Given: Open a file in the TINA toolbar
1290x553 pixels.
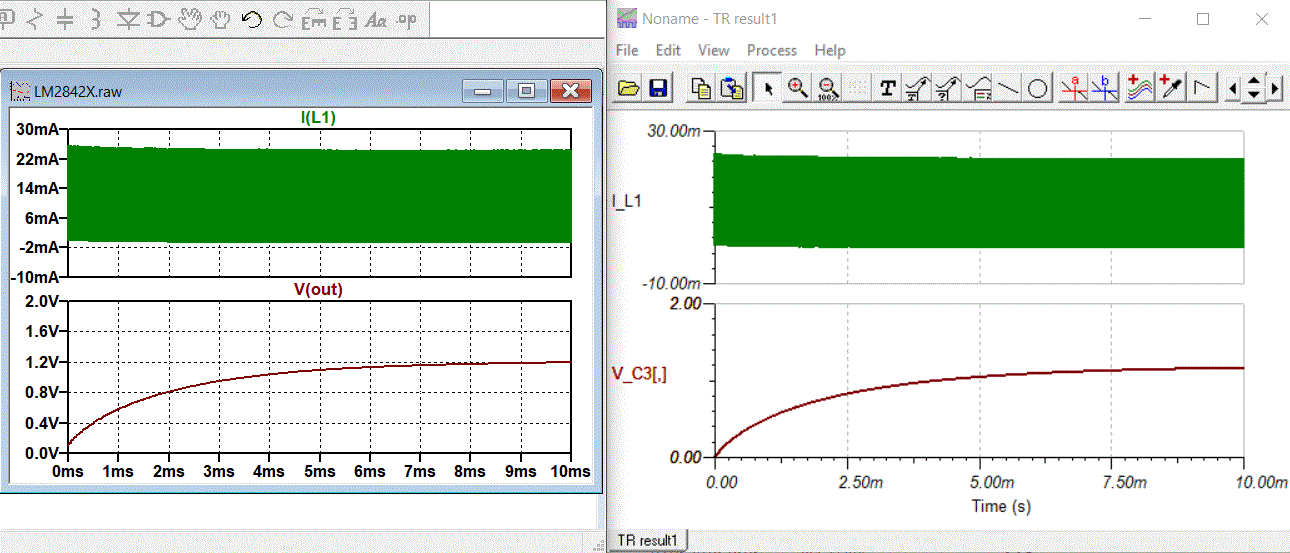Looking at the screenshot, I should point(628,88).
